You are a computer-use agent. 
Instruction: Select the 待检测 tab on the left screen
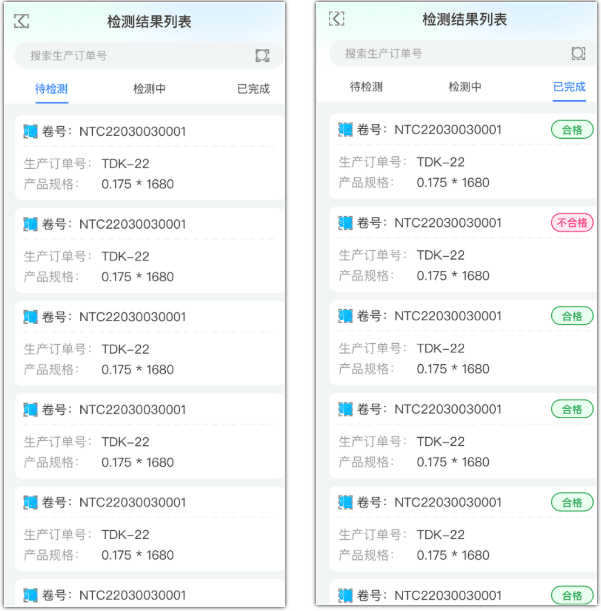coord(52,89)
